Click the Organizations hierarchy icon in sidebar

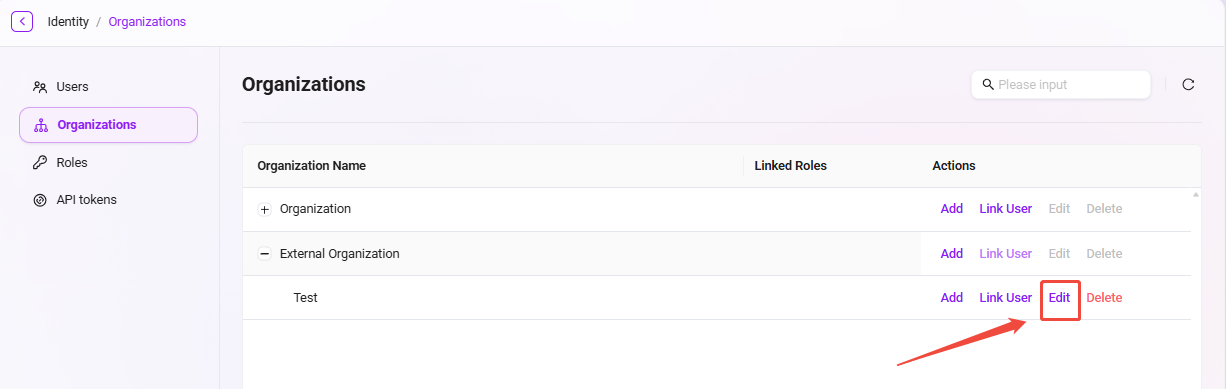point(41,125)
